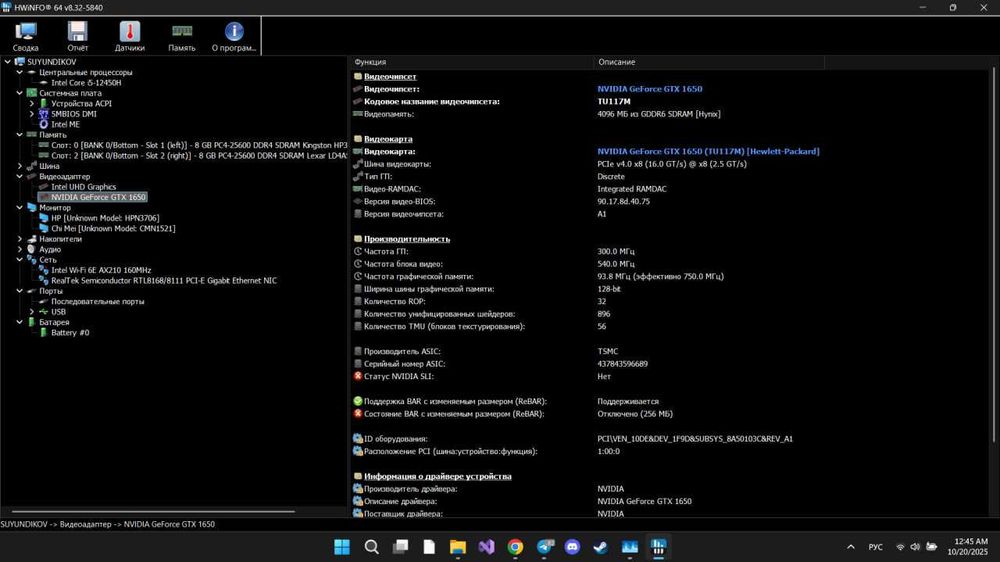The width and height of the screenshot is (1000, 562).
Task: Click the red Статус NVIDIA SLI icon
Action: click(x=358, y=376)
